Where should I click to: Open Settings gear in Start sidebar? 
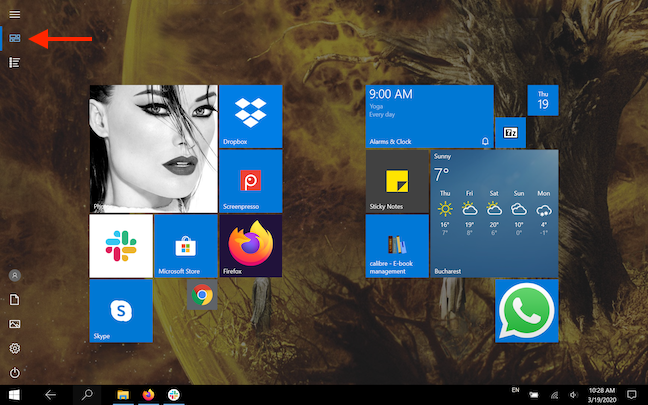point(14,348)
